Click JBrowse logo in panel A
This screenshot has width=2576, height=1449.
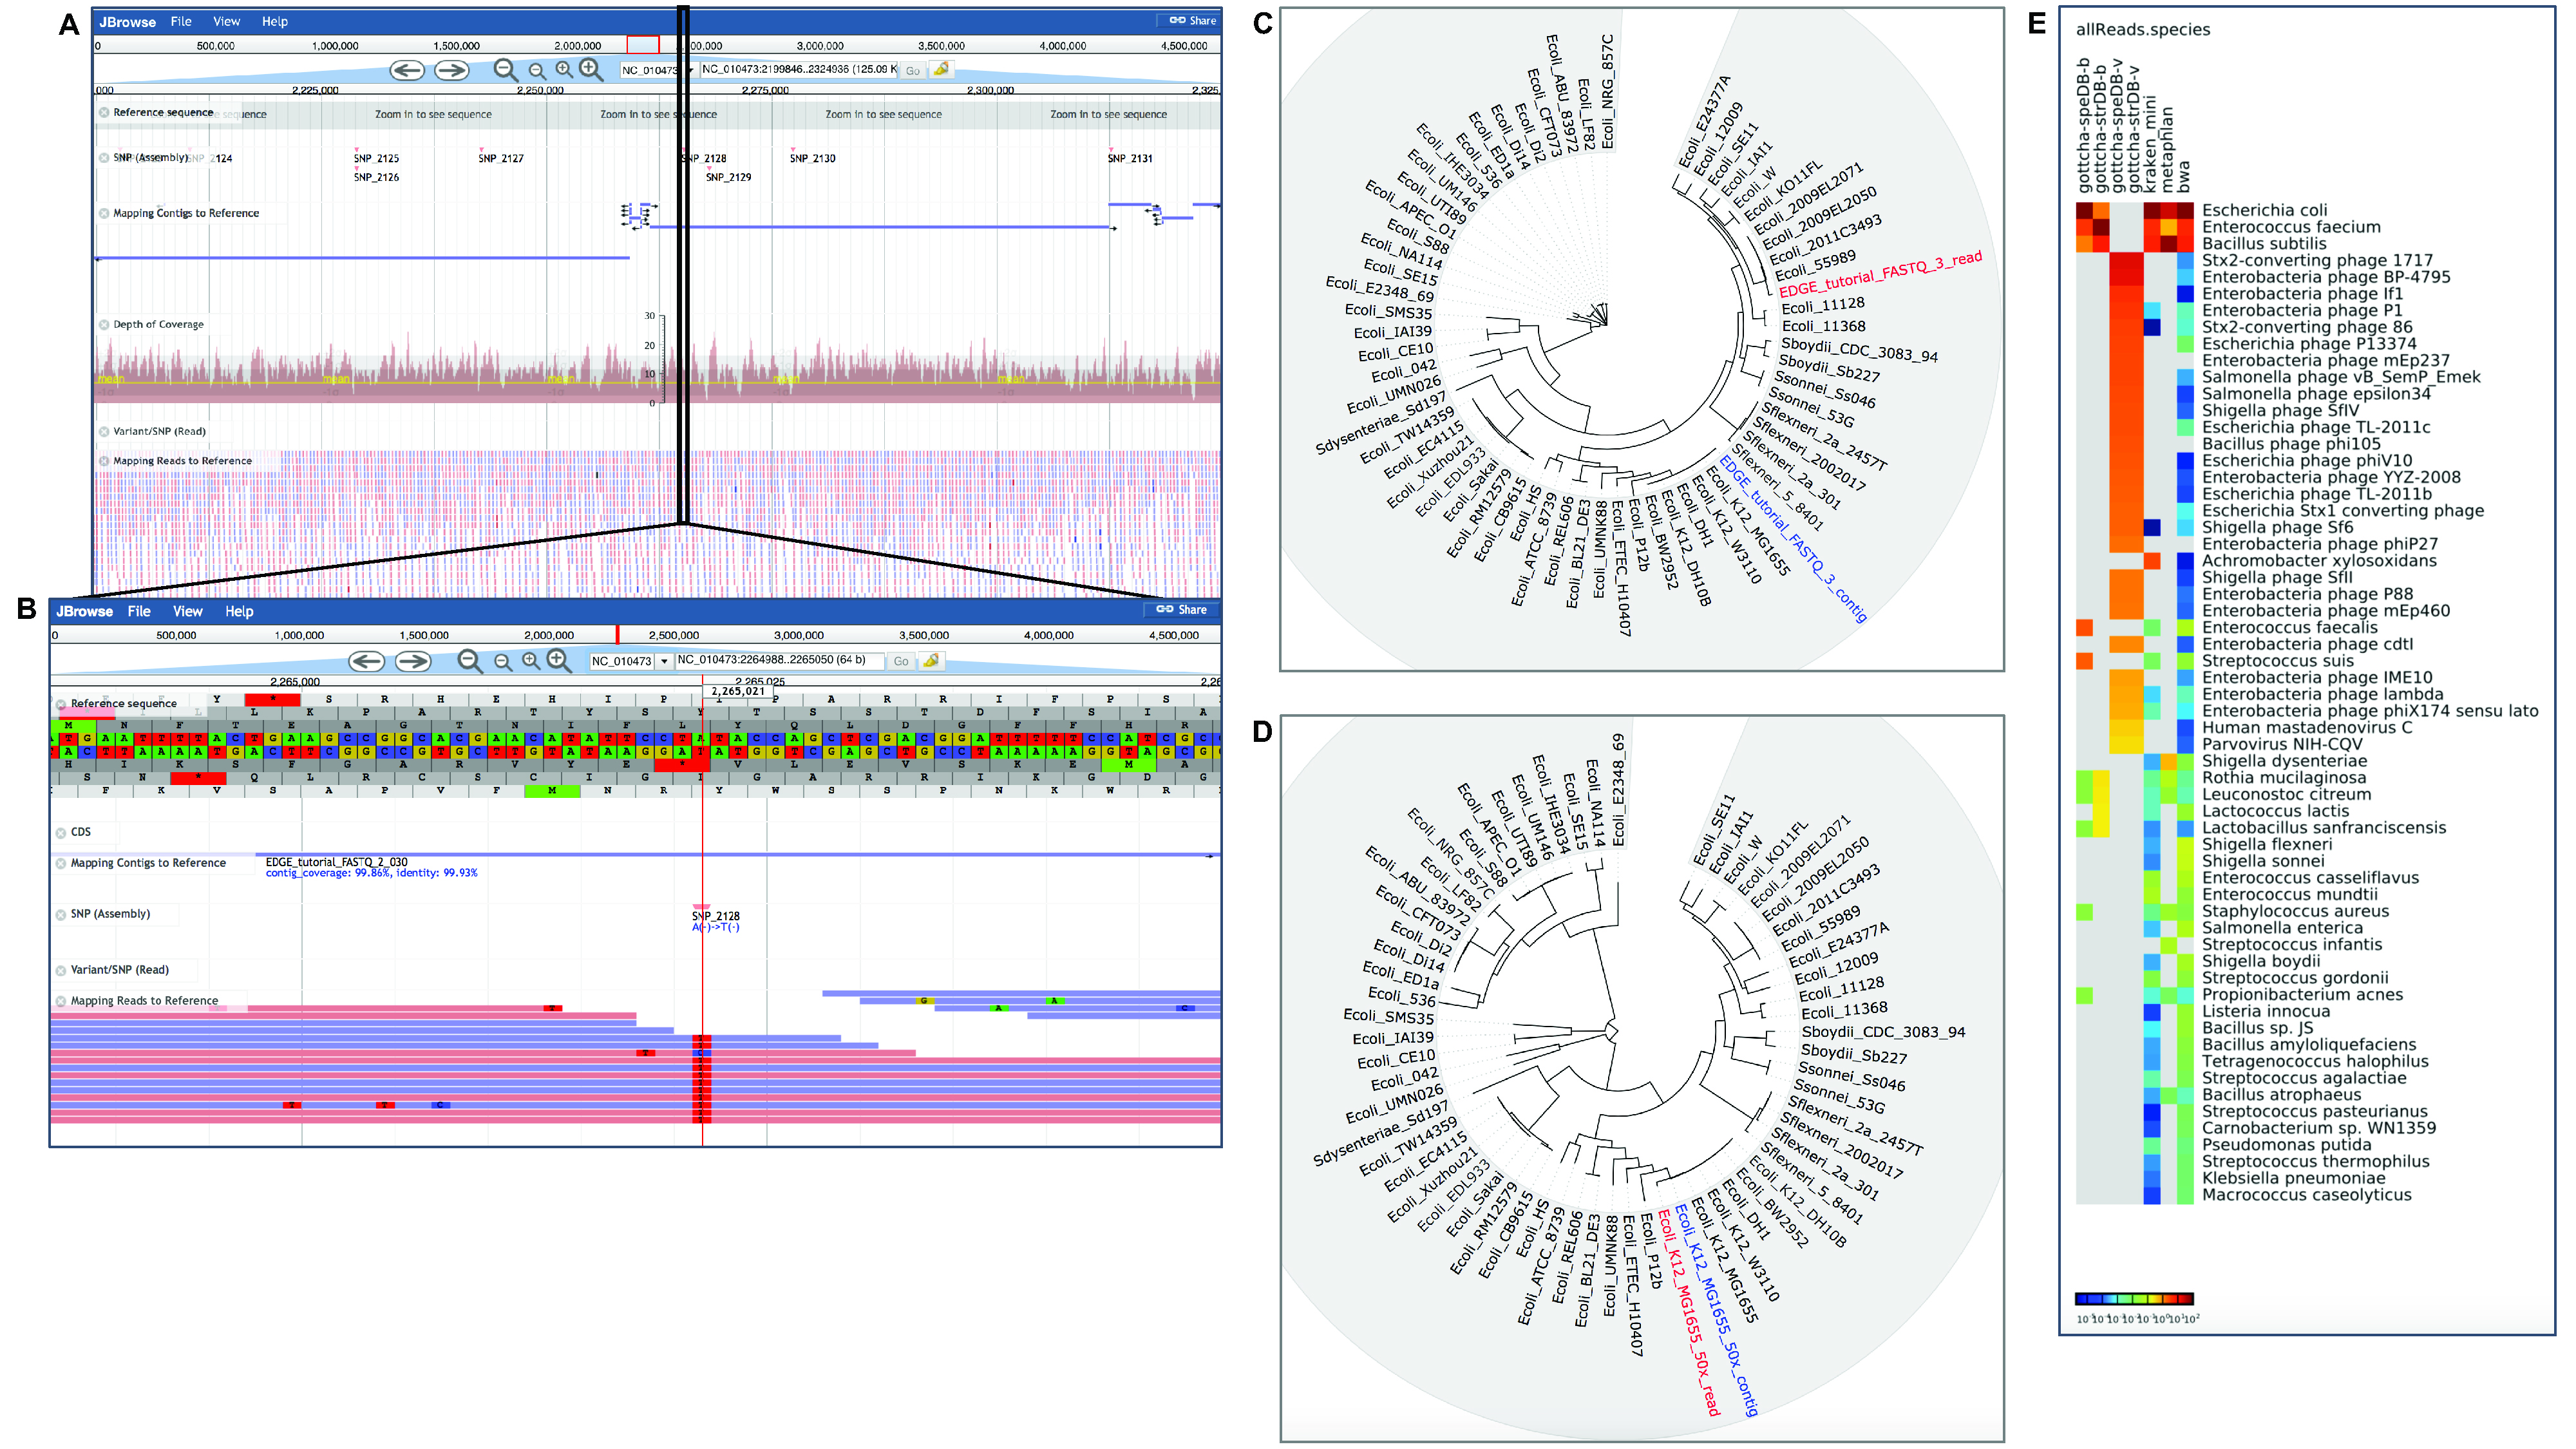(x=127, y=22)
